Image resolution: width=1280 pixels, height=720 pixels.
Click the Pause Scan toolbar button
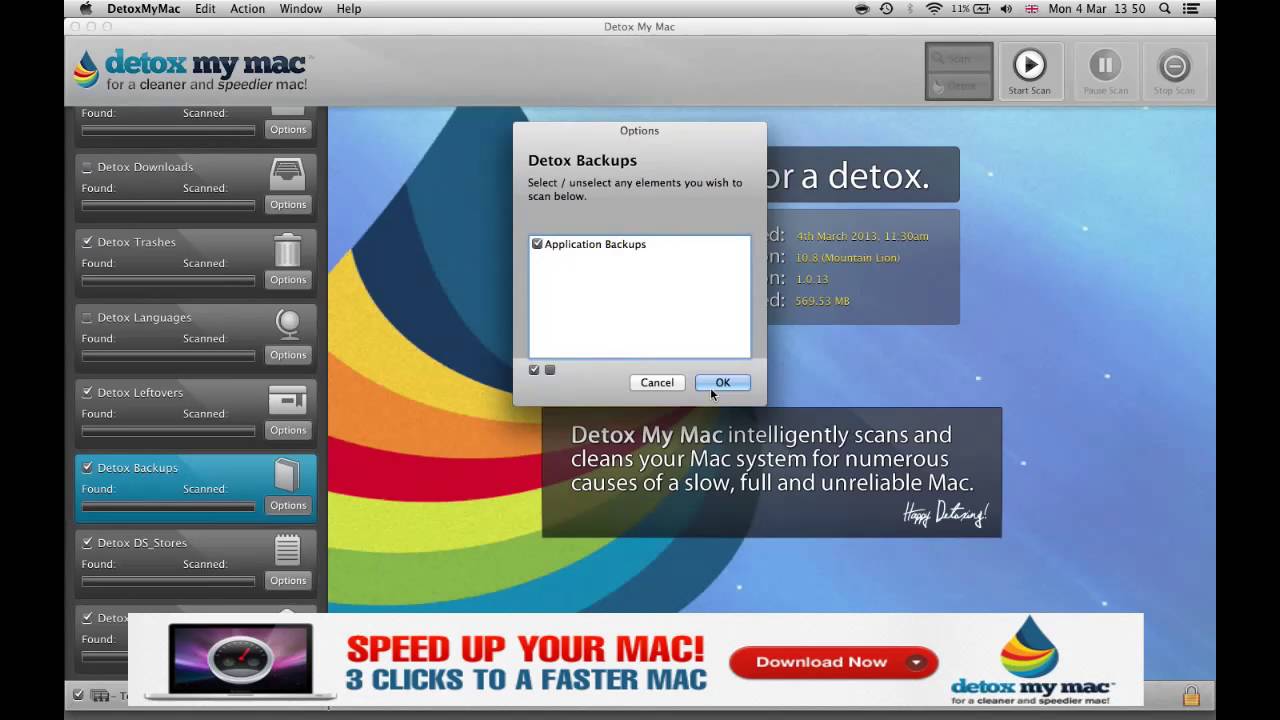click(1105, 71)
